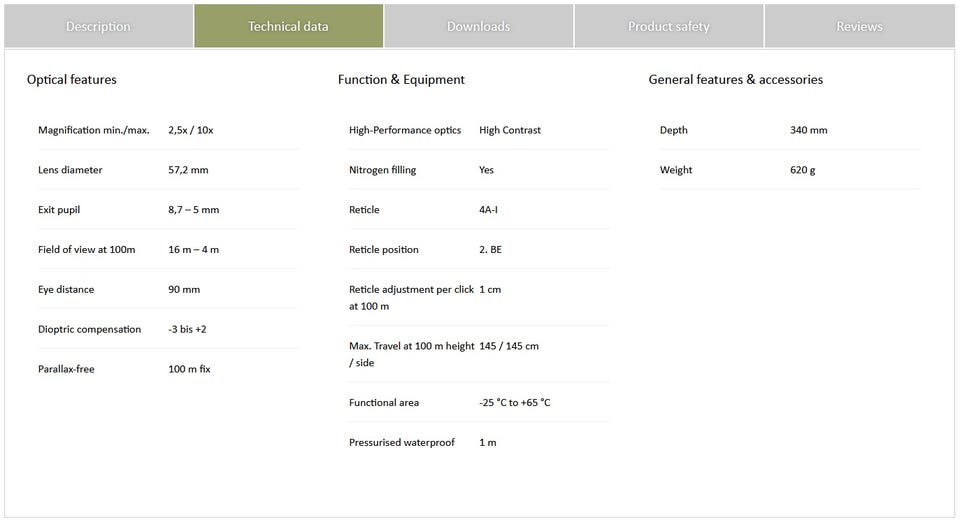Viewport: 960px width, 522px height.
Task: Open the Product safety tab
Action: 669,26
